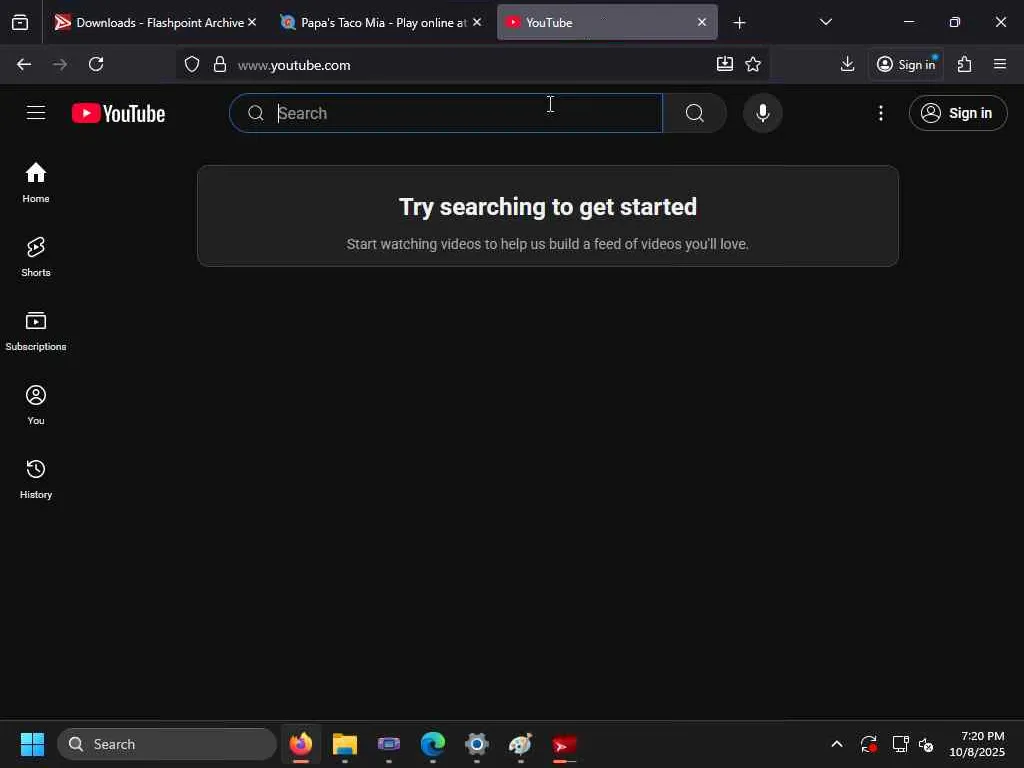
Task: Open Shorts from the sidebar
Action: (36, 257)
